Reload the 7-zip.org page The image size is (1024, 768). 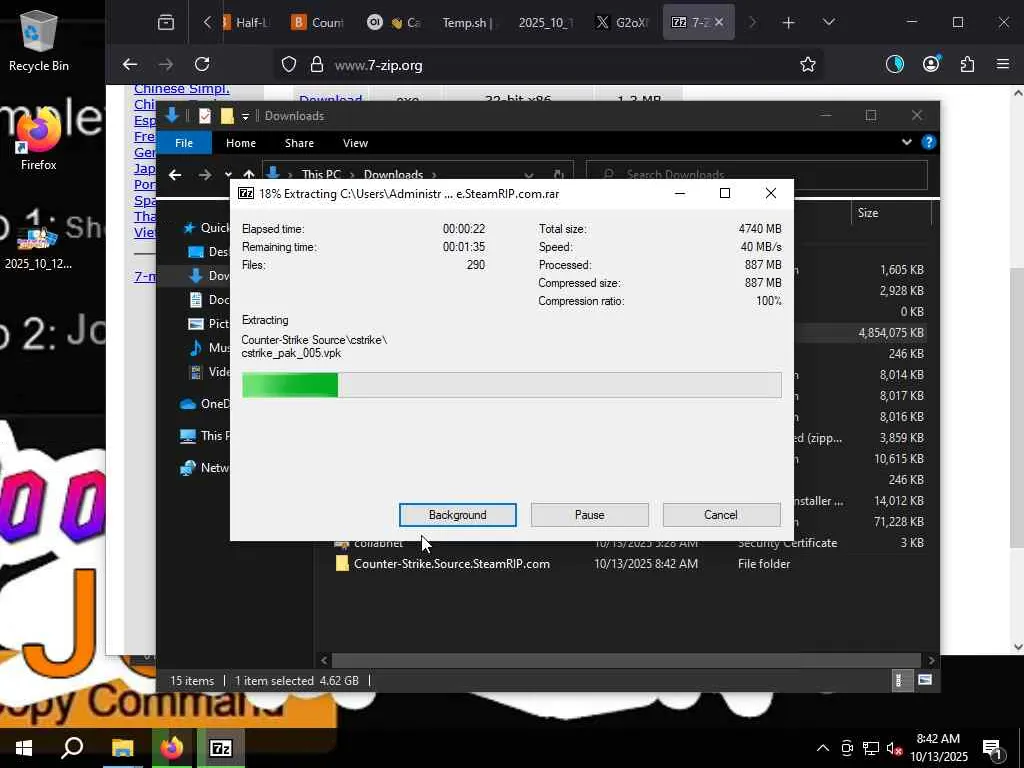click(202, 64)
